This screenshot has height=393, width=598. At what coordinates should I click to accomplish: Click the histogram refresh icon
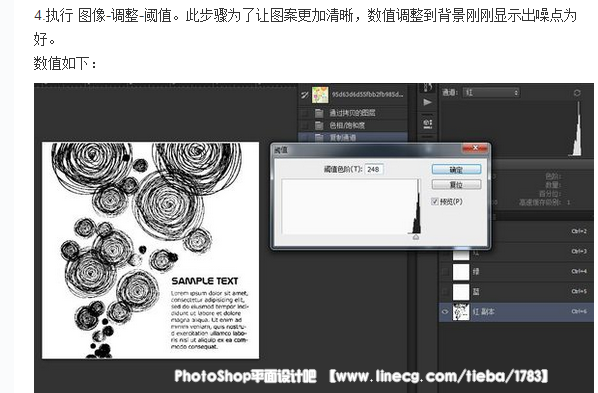577,93
